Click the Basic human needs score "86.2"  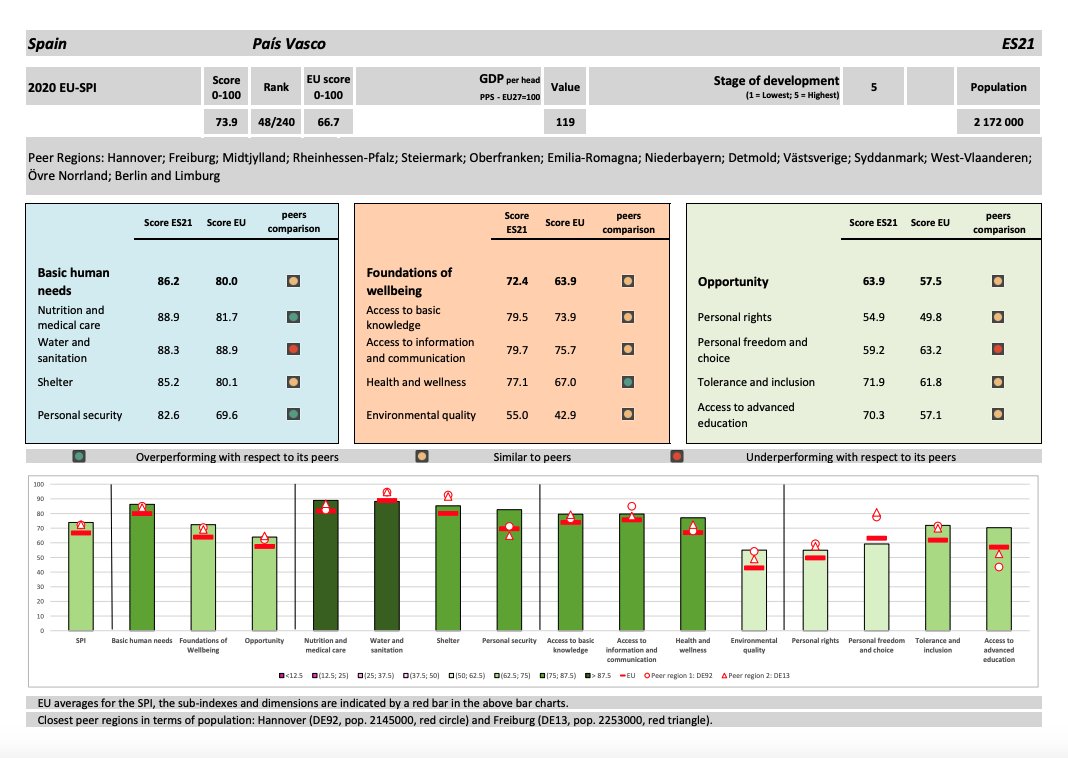168,281
